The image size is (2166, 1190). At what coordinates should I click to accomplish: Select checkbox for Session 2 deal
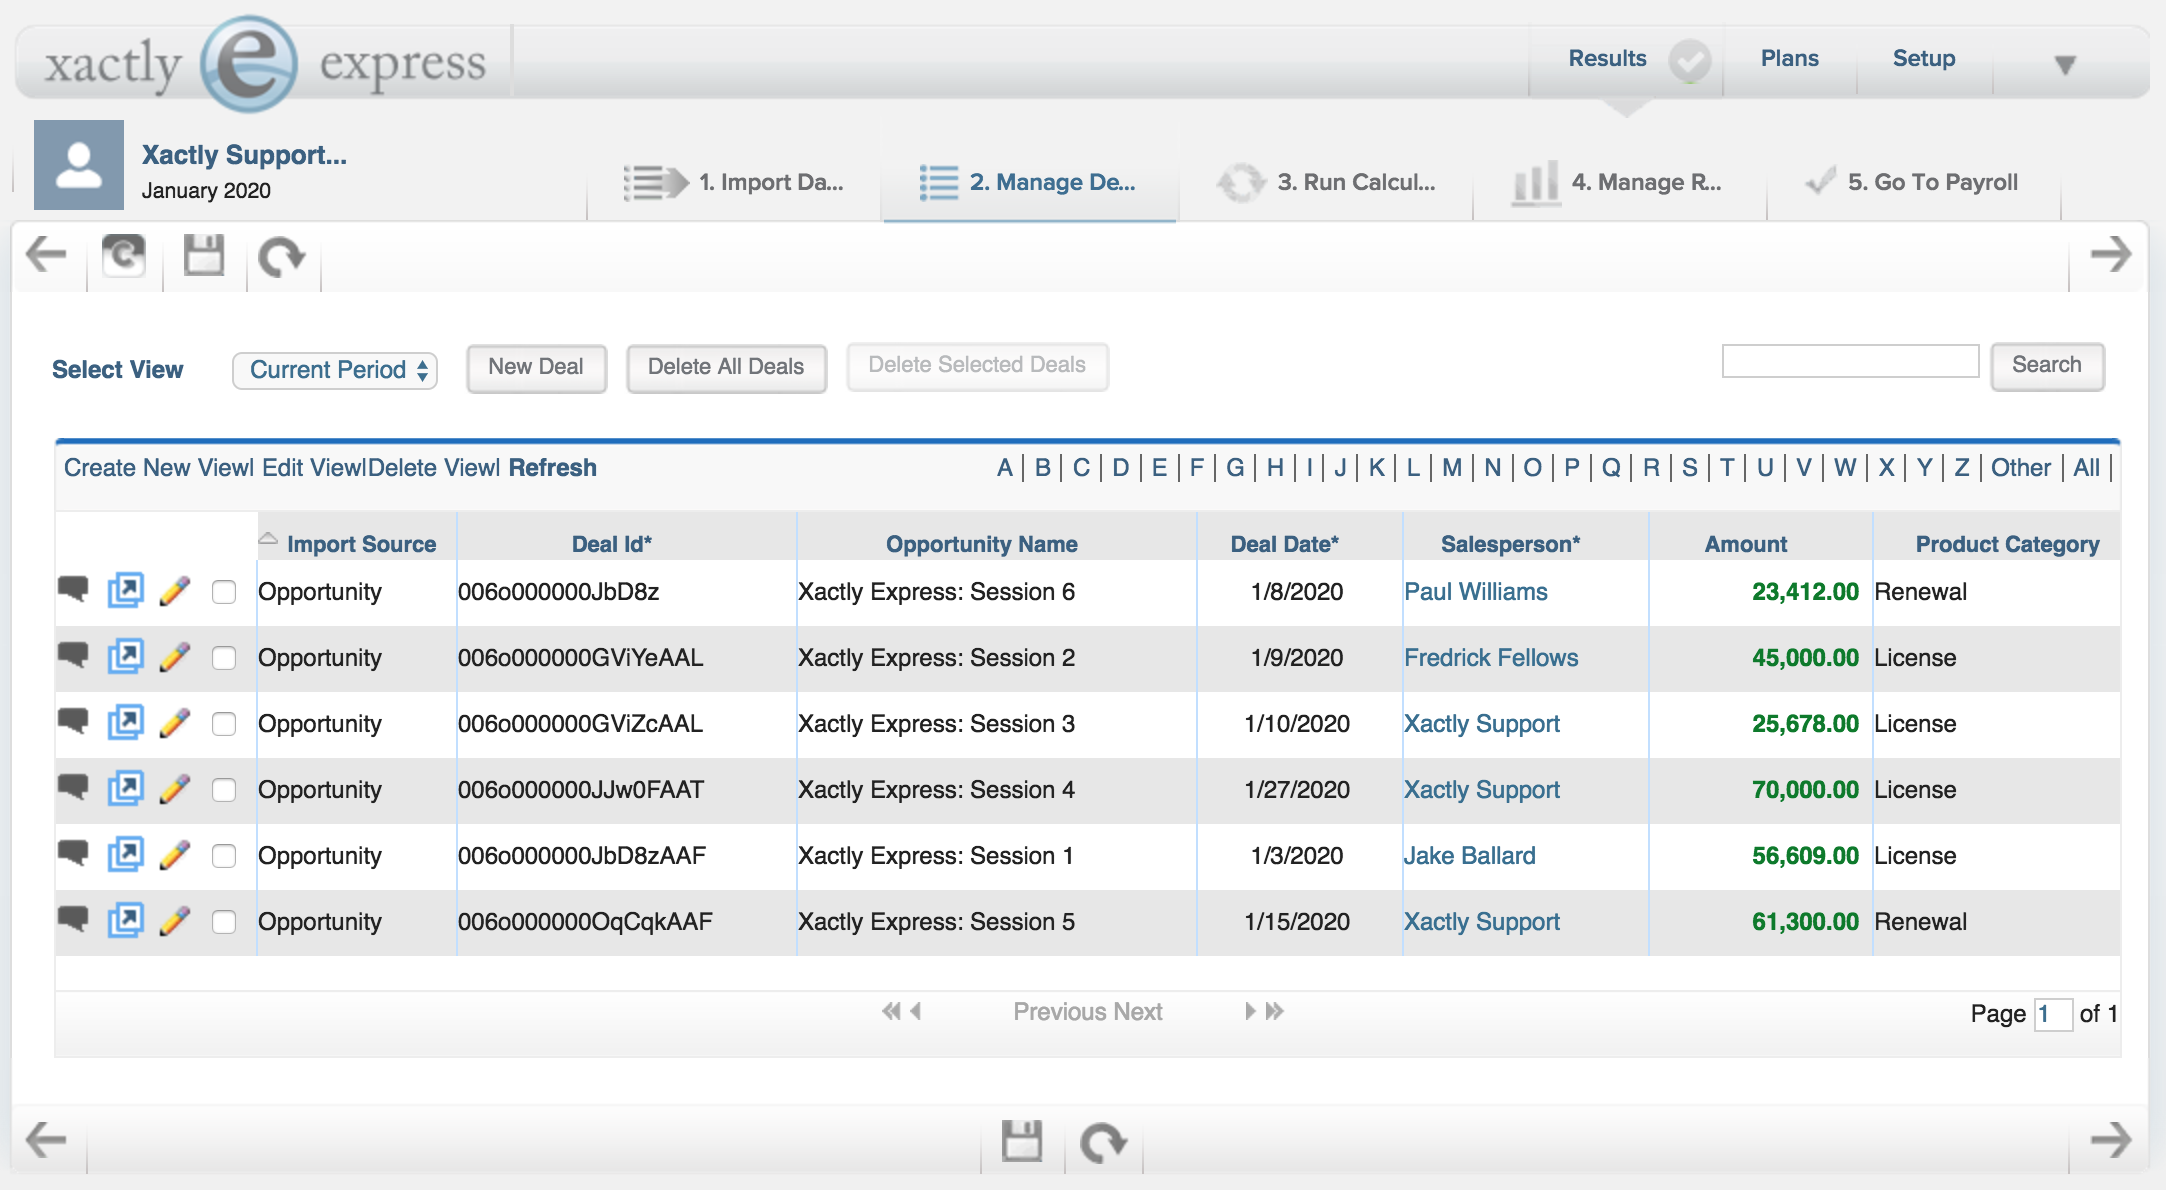coord(224,658)
